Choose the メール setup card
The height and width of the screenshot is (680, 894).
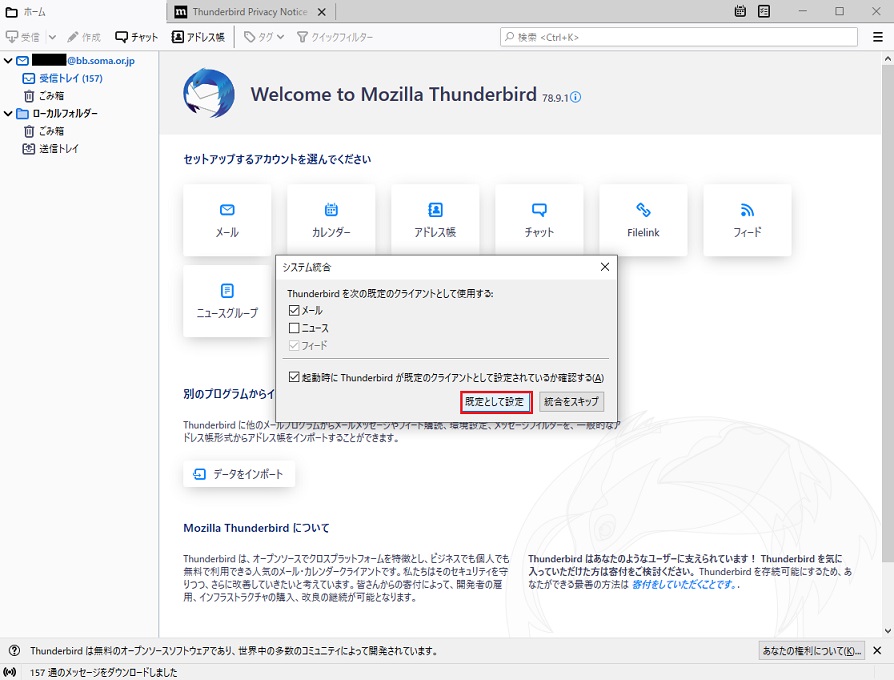[x=227, y=220]
